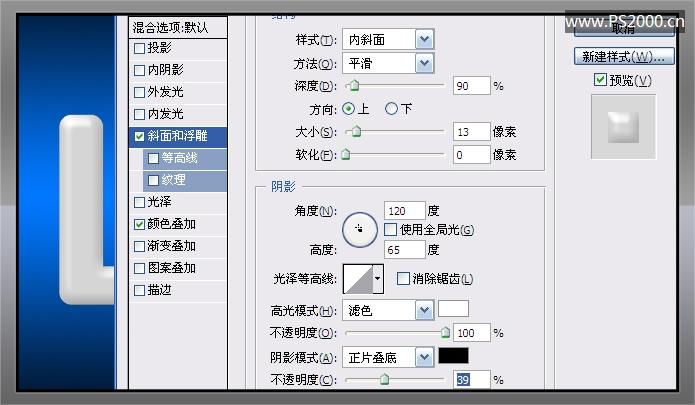Select the 下 direction radio button
Viewport: 695px width, 405px height.
click(x=391, y=108)
